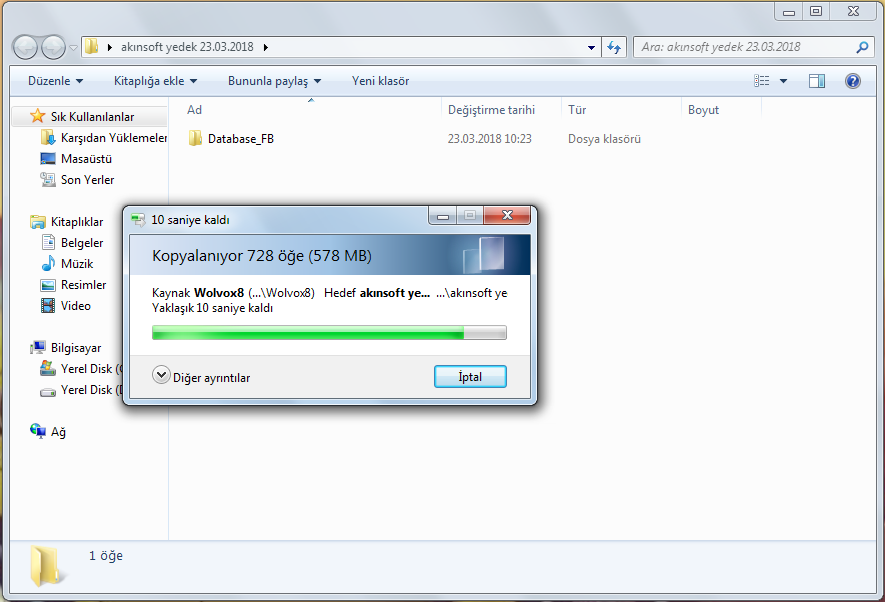Open the address bar history dropdown
This screenshot has height=602, width=885.
pos(591,47)
